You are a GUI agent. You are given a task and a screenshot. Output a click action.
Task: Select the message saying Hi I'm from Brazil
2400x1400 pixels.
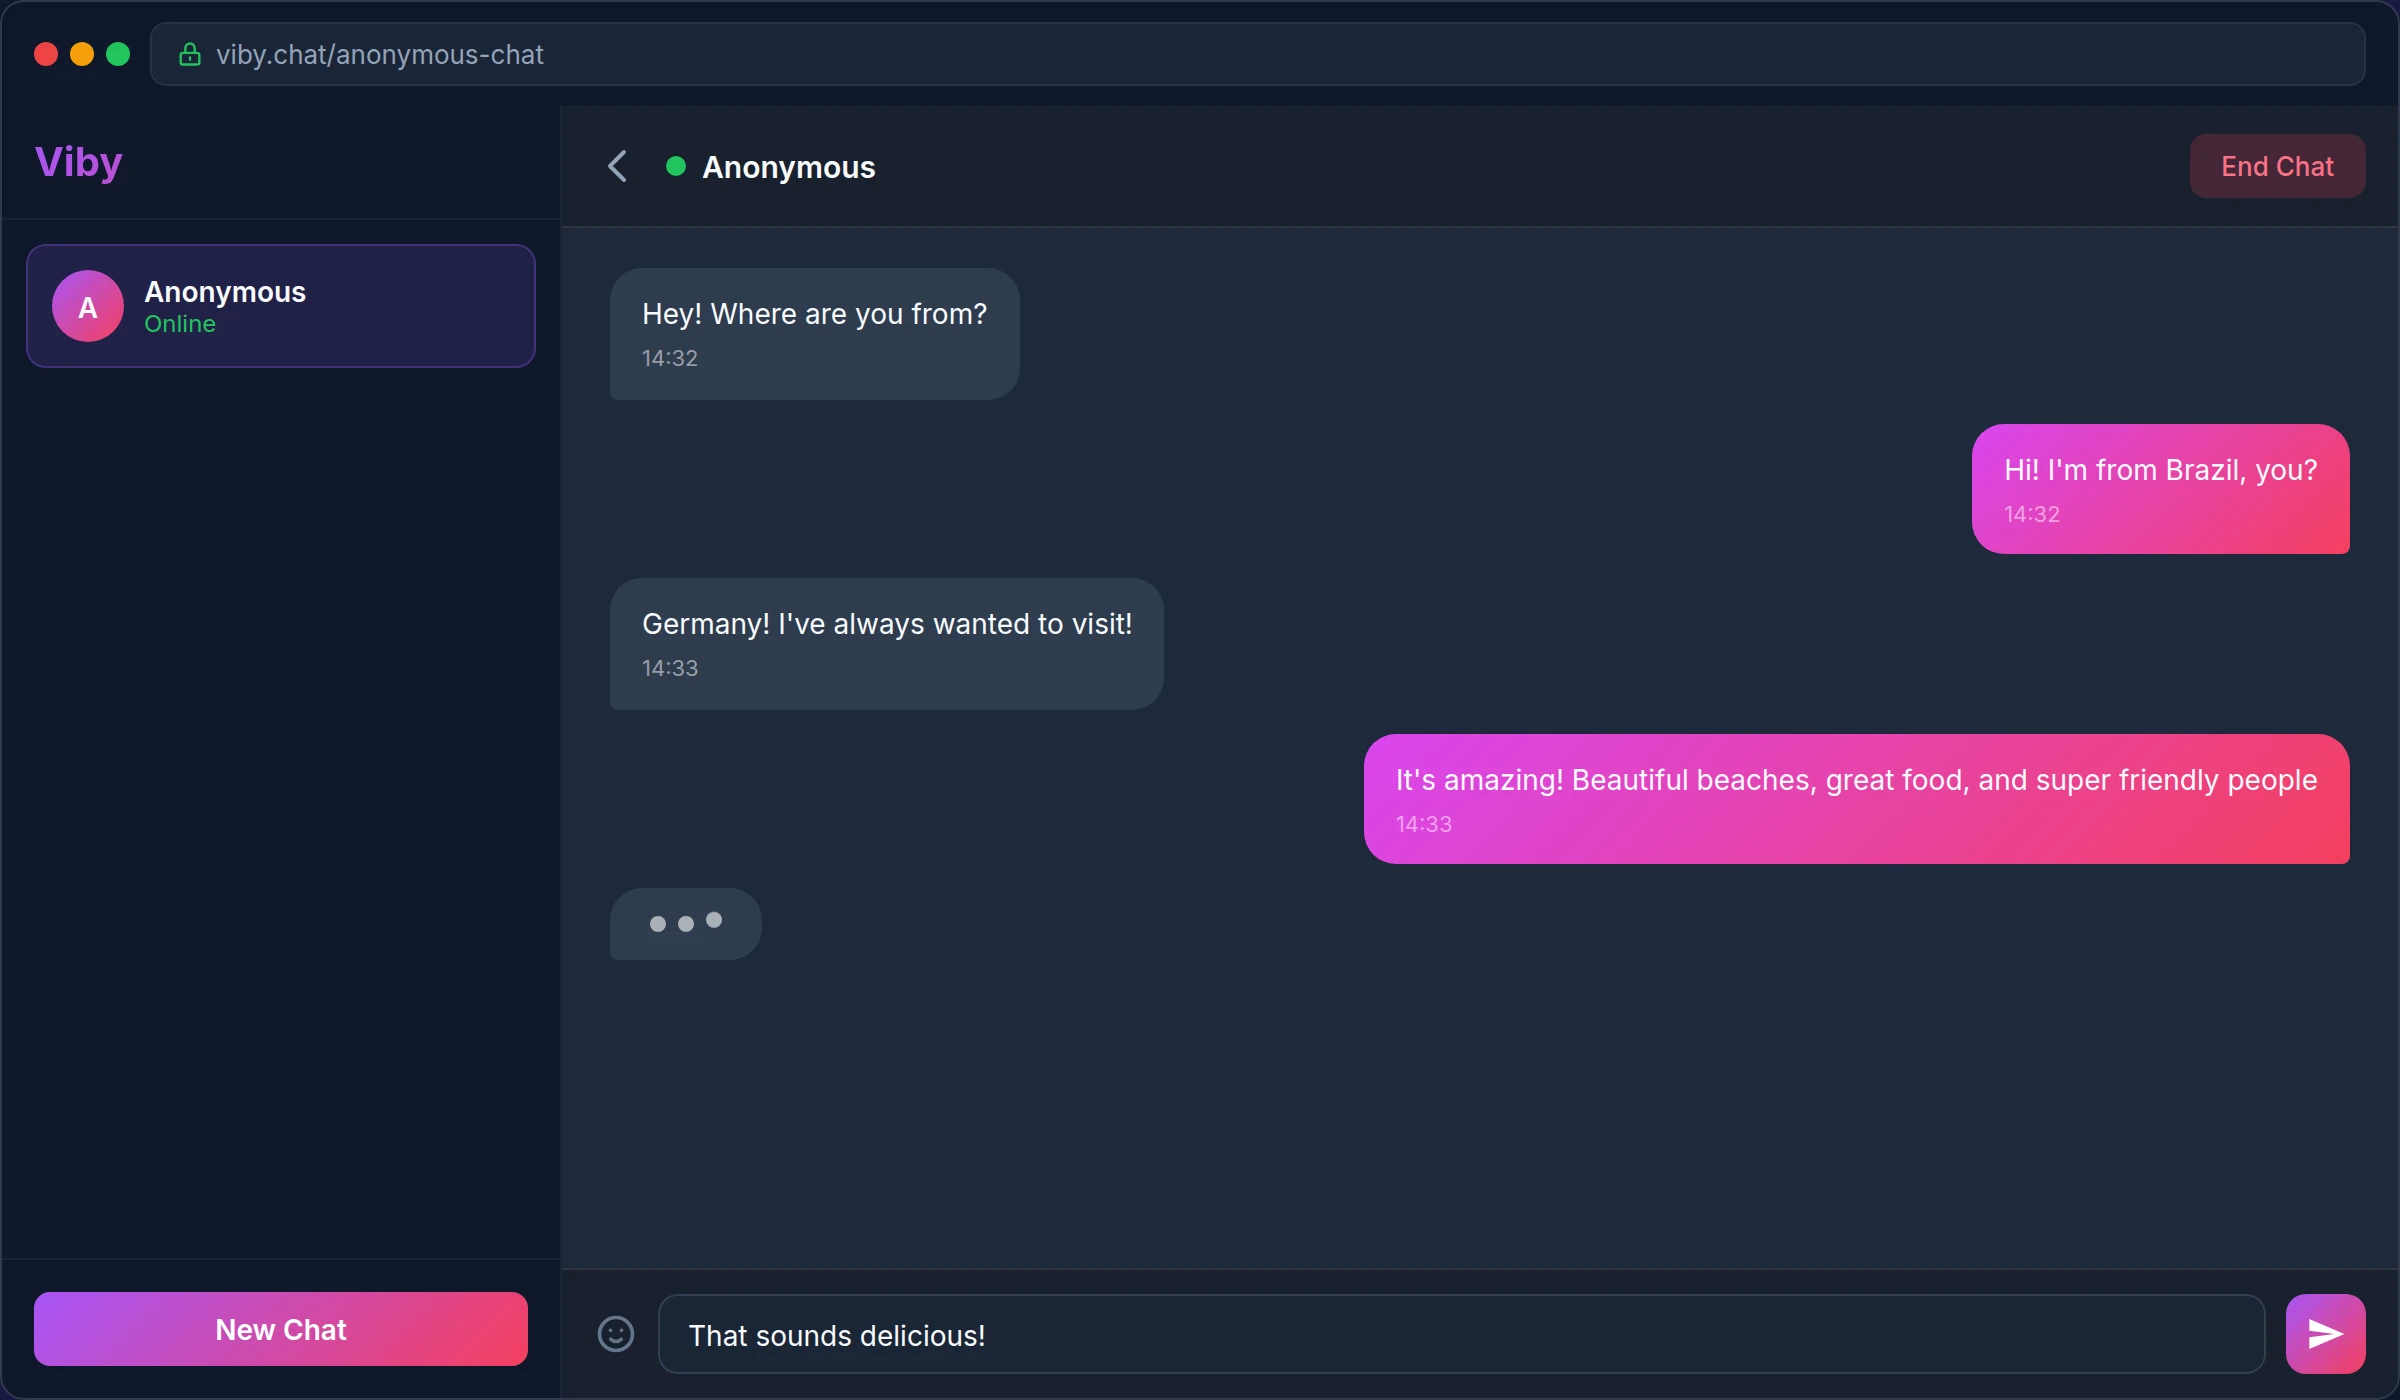pos(2160,489)
